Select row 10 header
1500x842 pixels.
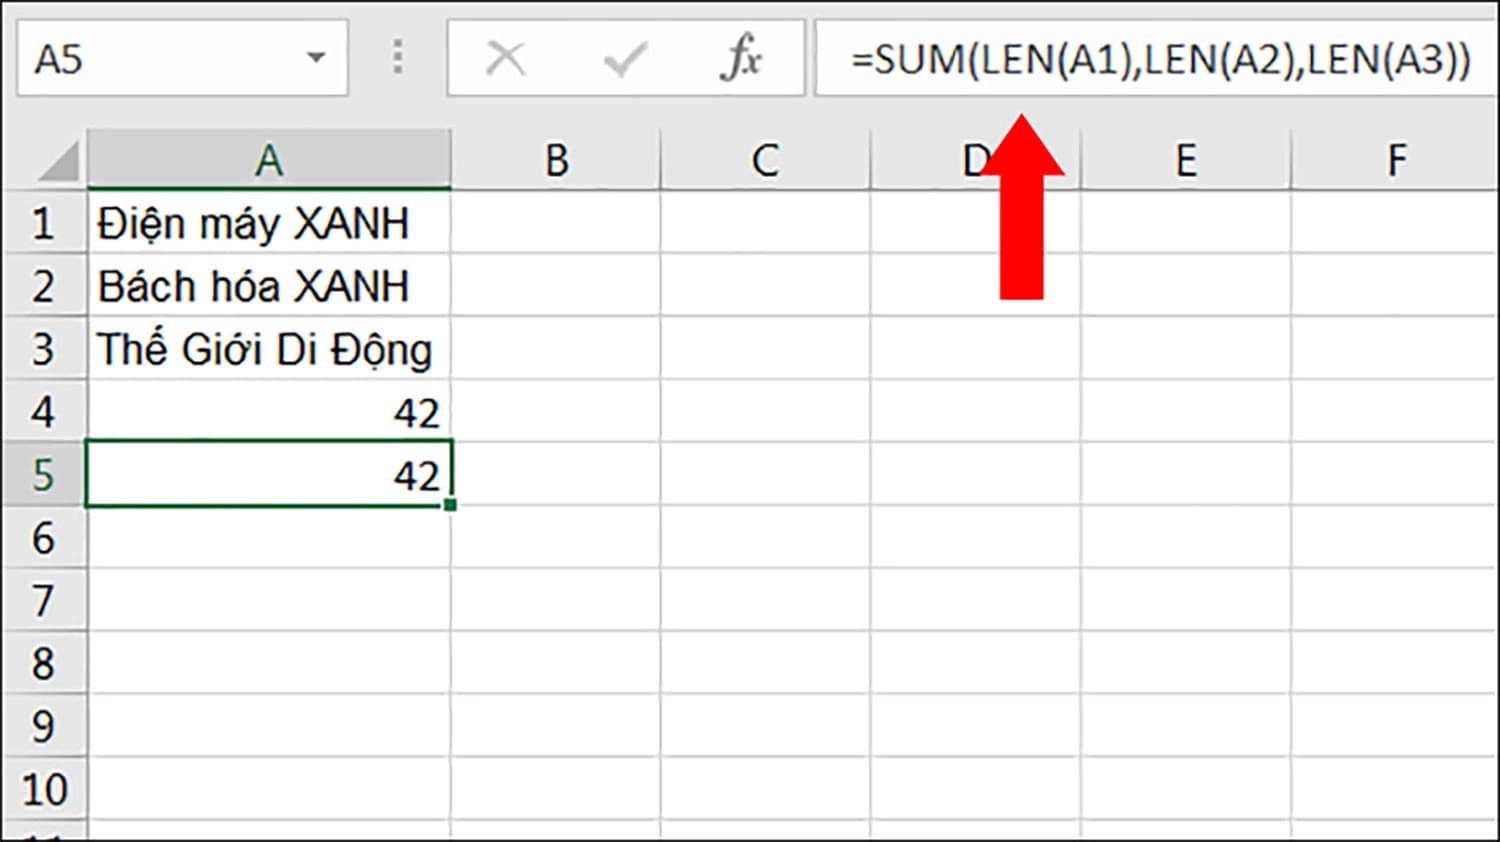click(x=43, y=789)
